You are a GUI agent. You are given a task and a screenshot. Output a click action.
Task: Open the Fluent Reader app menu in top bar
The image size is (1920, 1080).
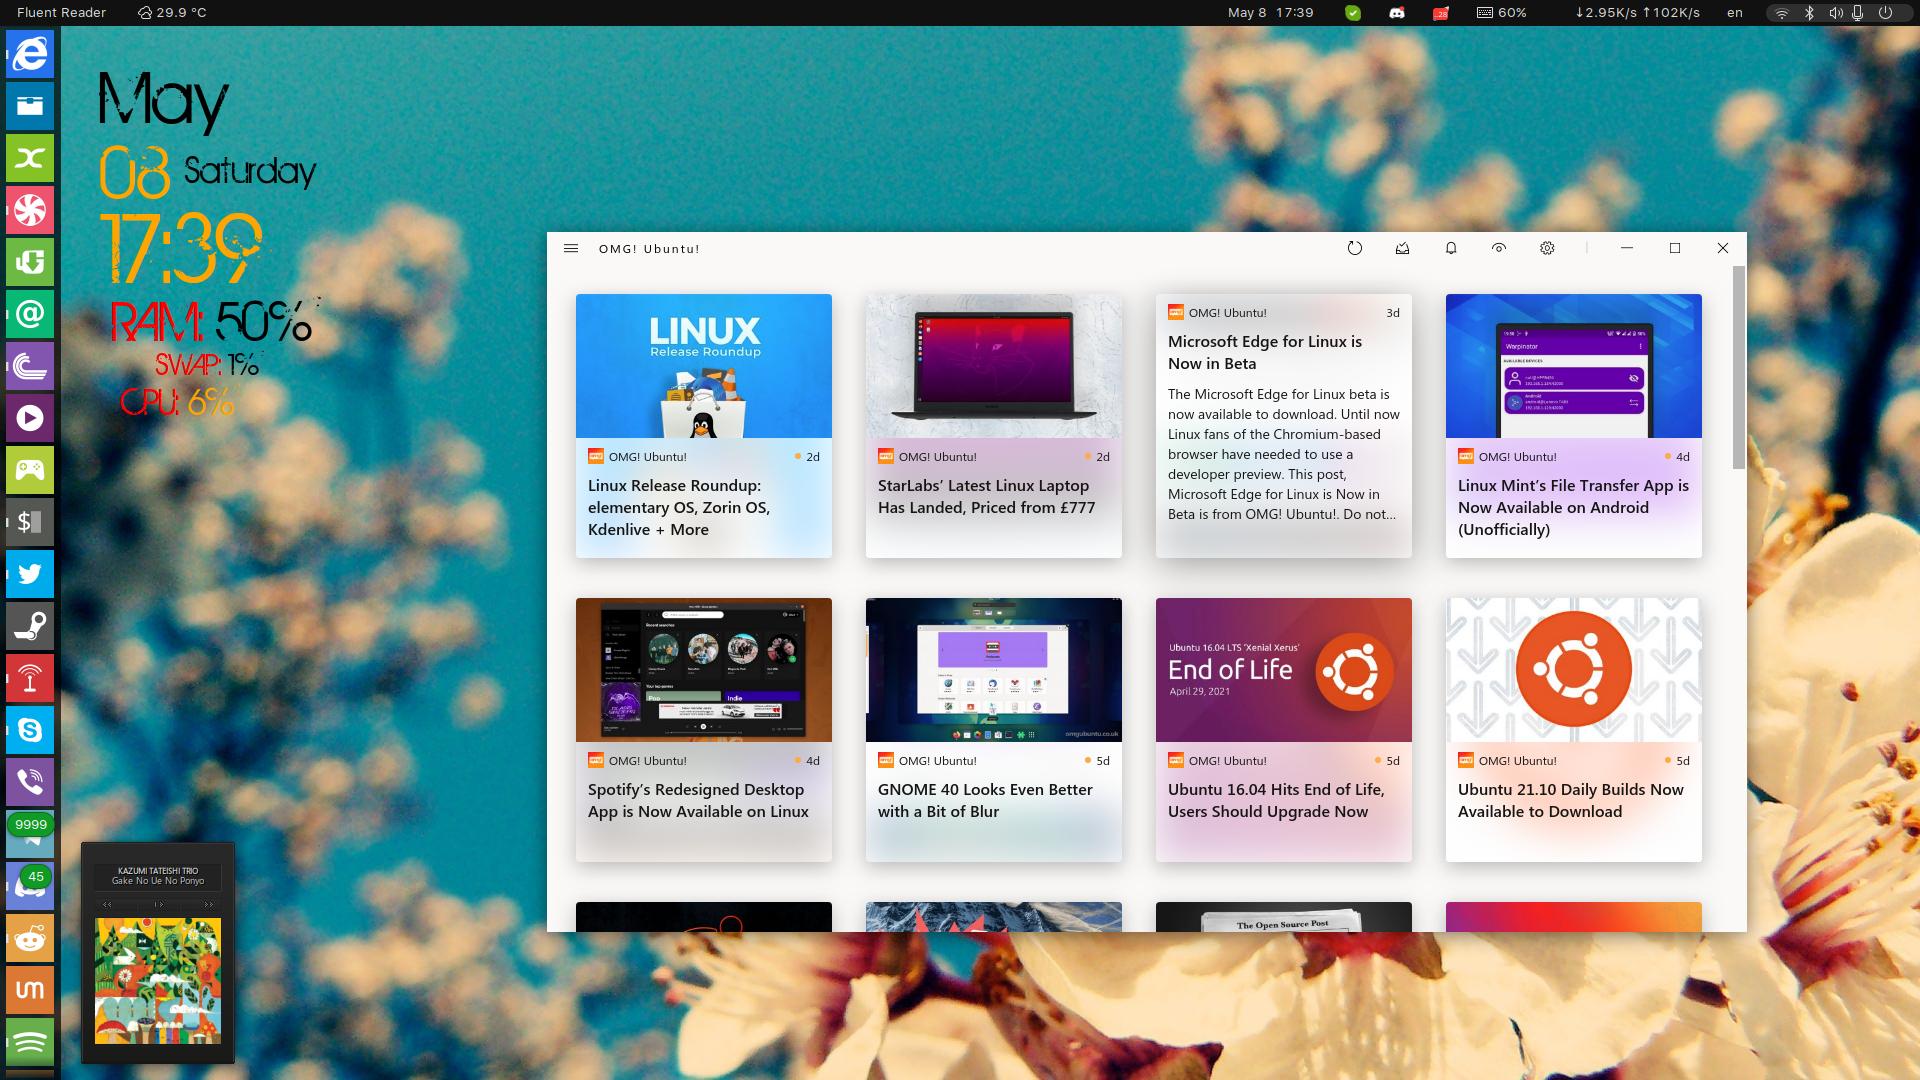coord(61,13)
